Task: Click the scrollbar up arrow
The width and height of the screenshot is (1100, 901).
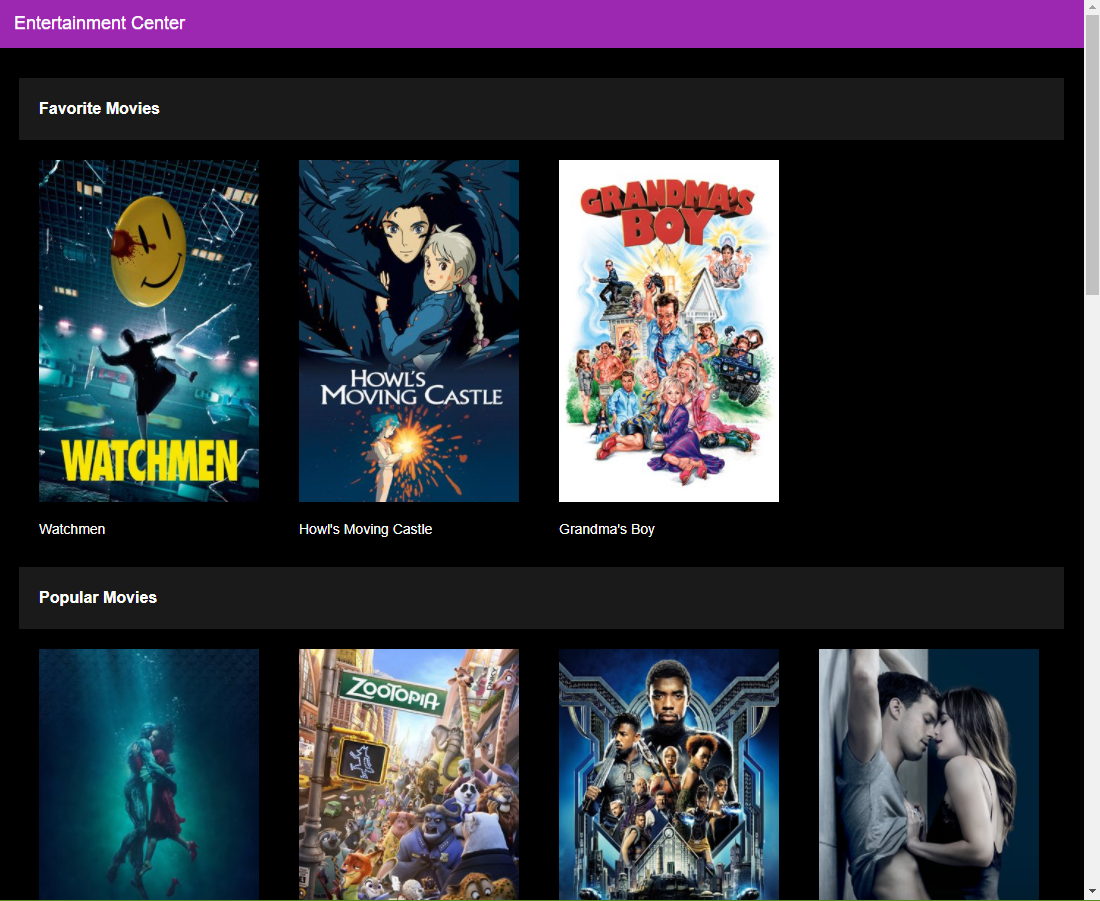Action: pos(1092,6)
